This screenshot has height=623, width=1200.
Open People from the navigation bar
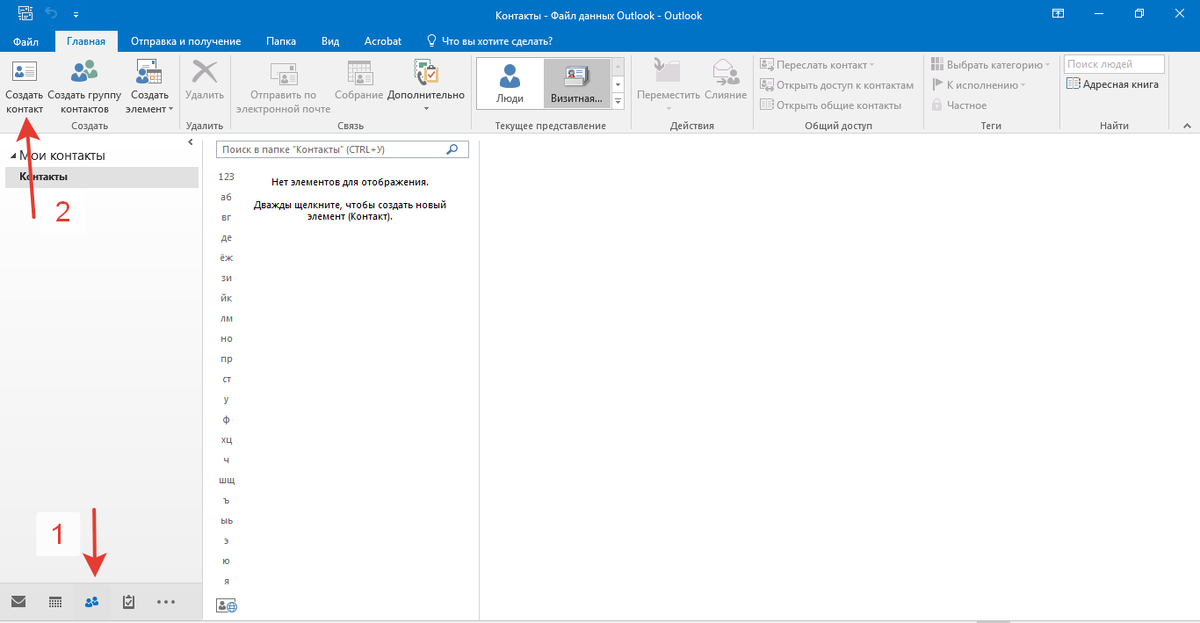click(x=92, y=602)
